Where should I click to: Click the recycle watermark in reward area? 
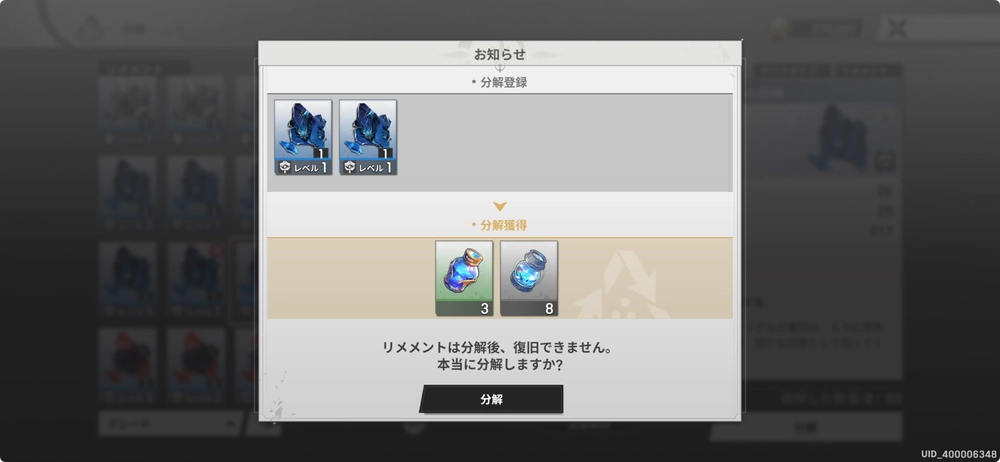pos(622,284)
